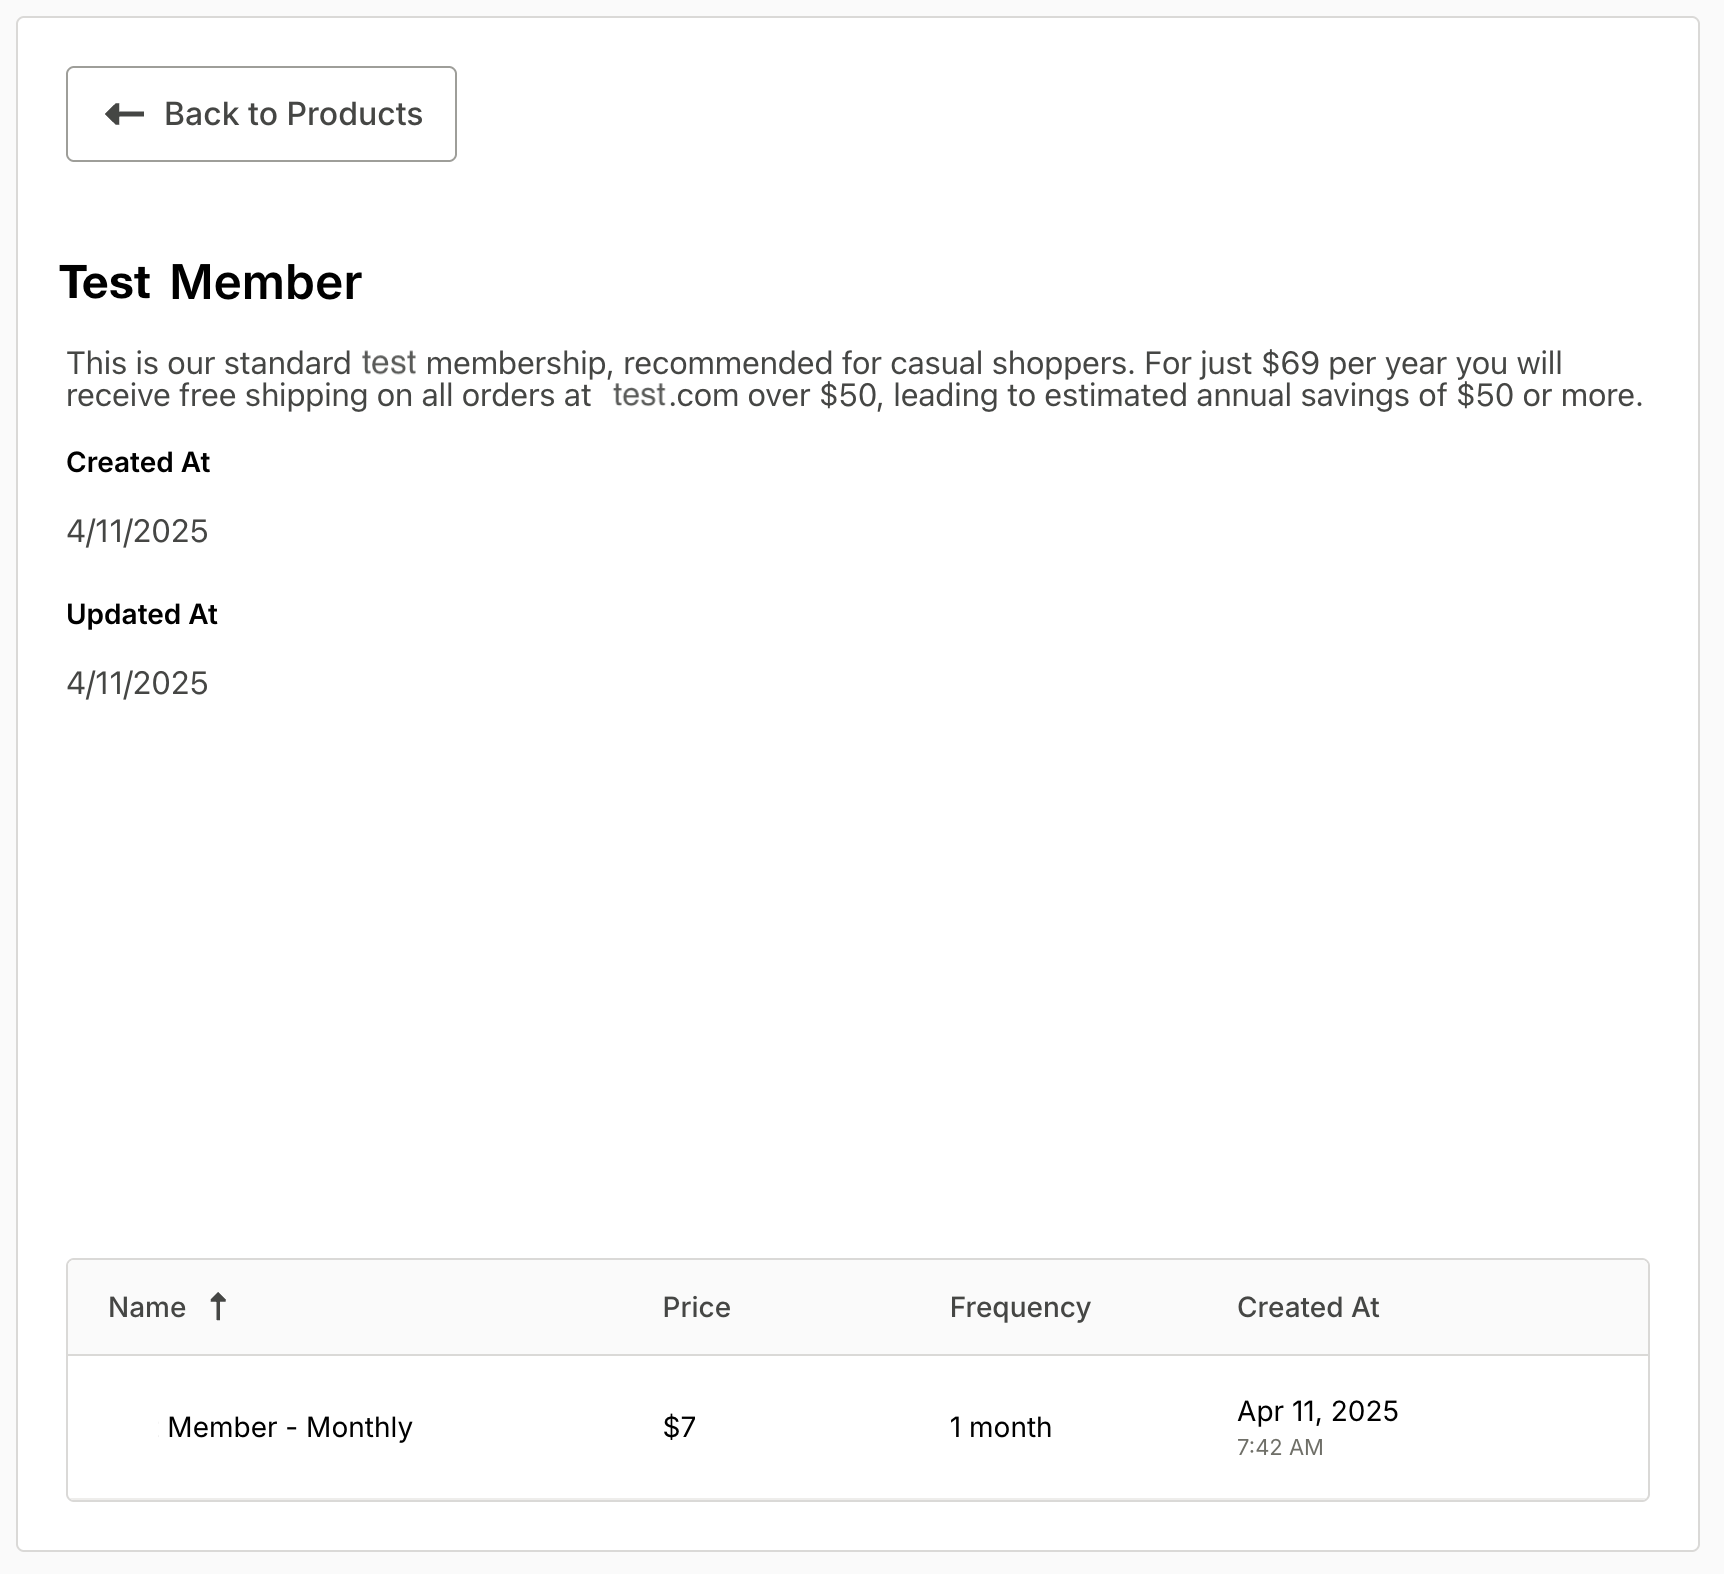Screen dimensions: 1724x1574
Task: Select the Apr 11, 2025 date cell
Action: pyautogui.click(x=1317, y=1411)
